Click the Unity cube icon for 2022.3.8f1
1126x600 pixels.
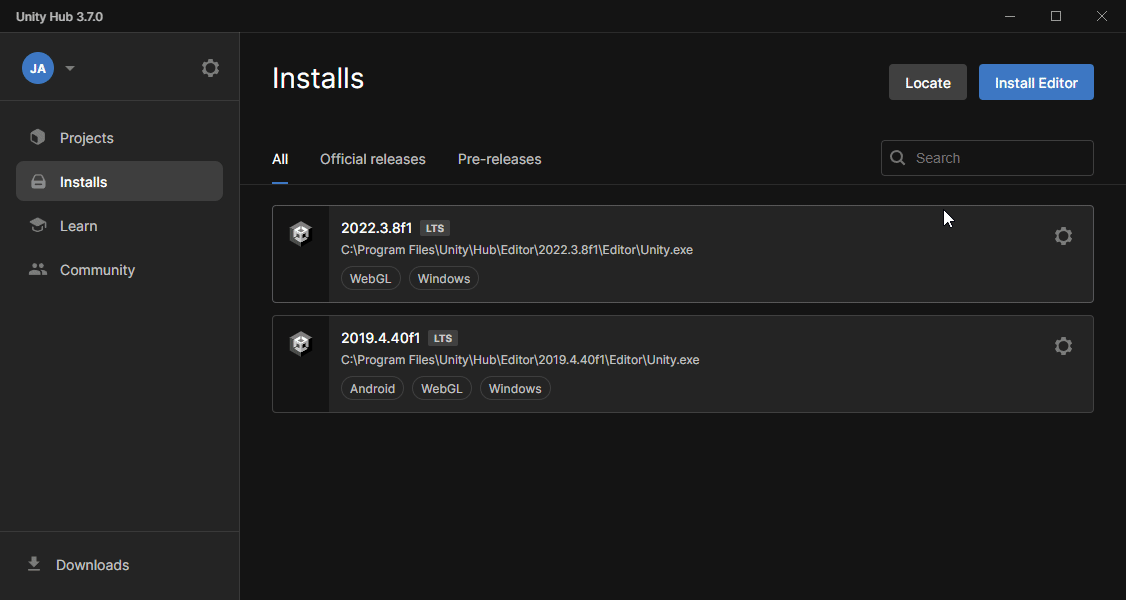click(301, 233)
